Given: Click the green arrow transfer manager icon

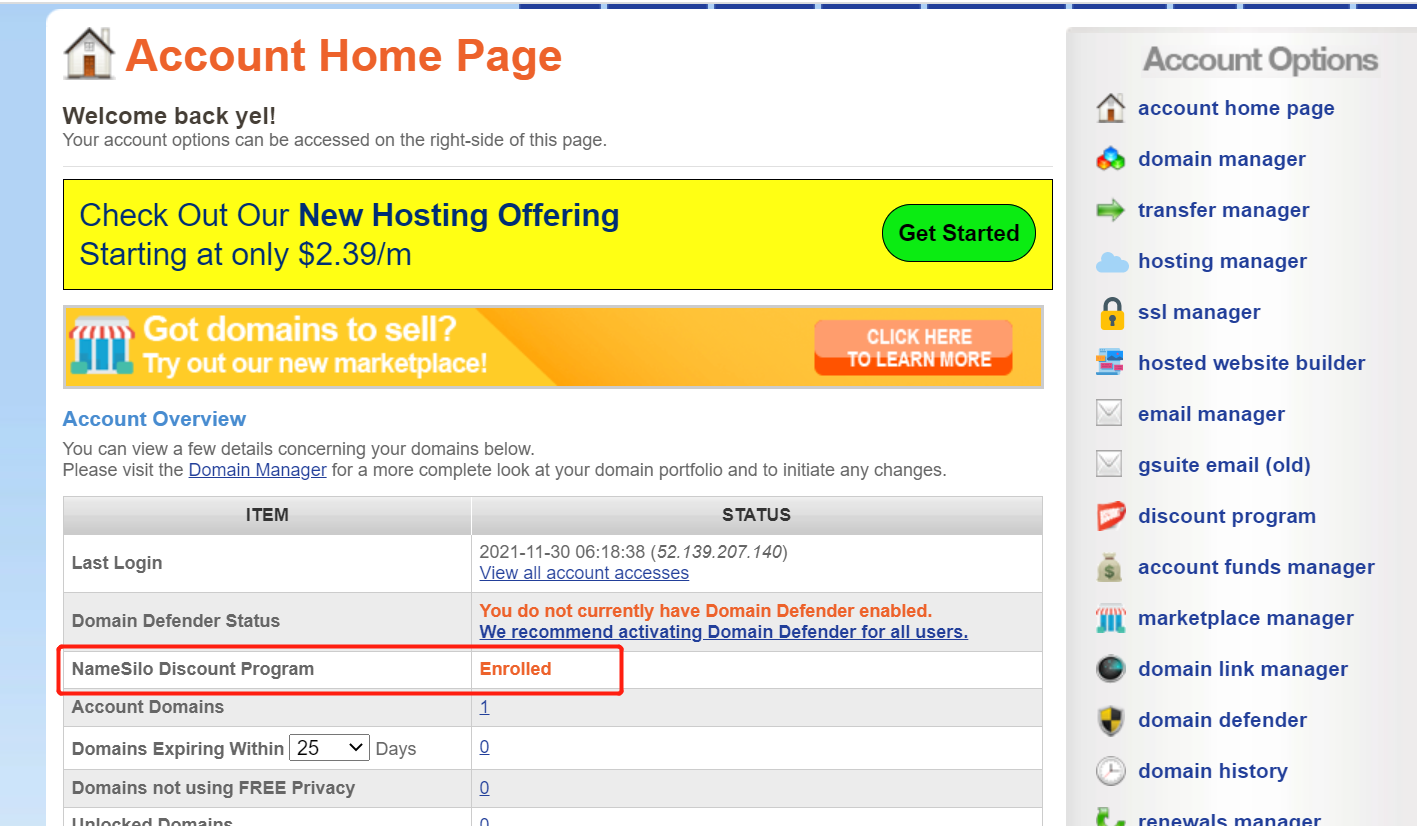Looking at the screenshot, I should [1111, 210].
